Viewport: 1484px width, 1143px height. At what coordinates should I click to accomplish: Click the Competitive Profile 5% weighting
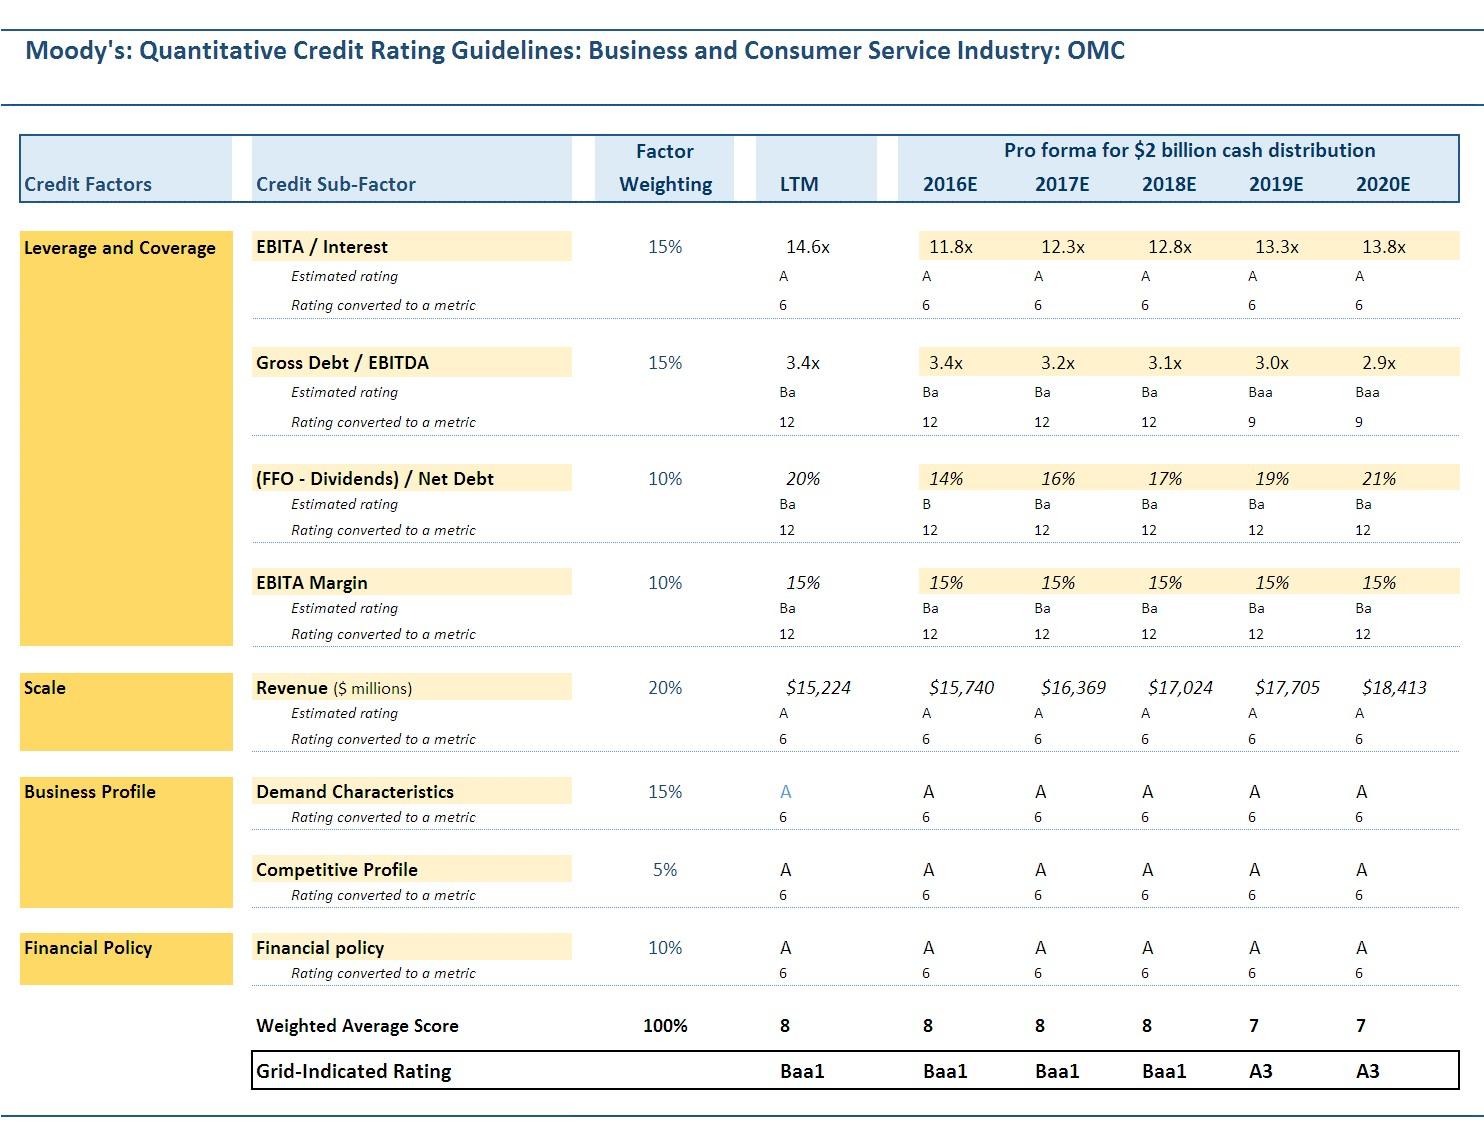(x=665, y=870)
